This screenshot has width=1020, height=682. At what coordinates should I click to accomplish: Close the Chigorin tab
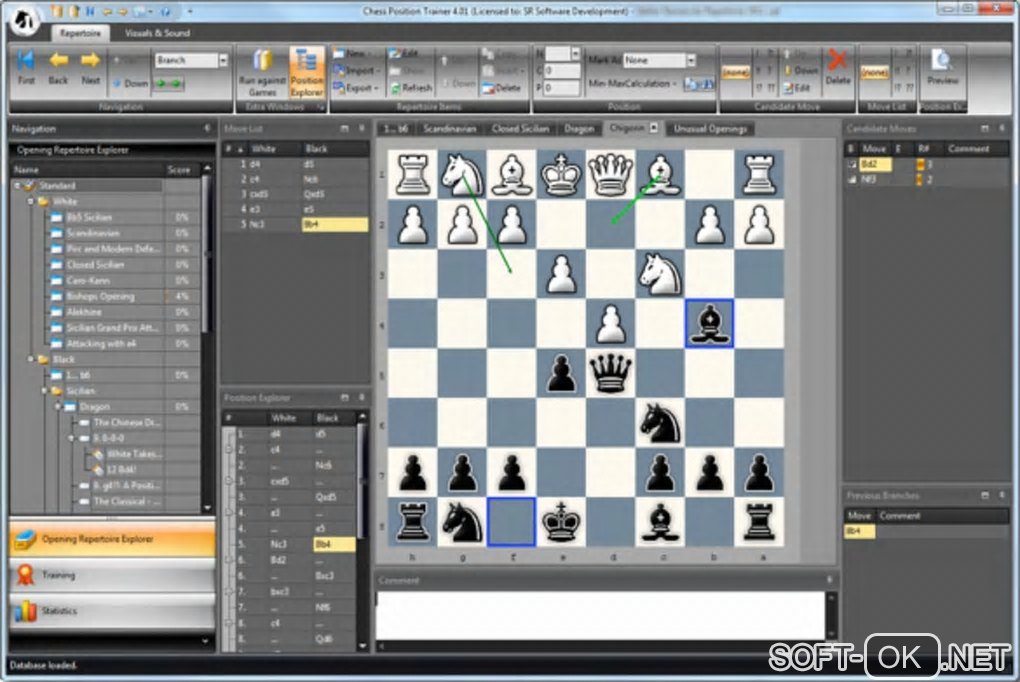(x=654, y=128)
